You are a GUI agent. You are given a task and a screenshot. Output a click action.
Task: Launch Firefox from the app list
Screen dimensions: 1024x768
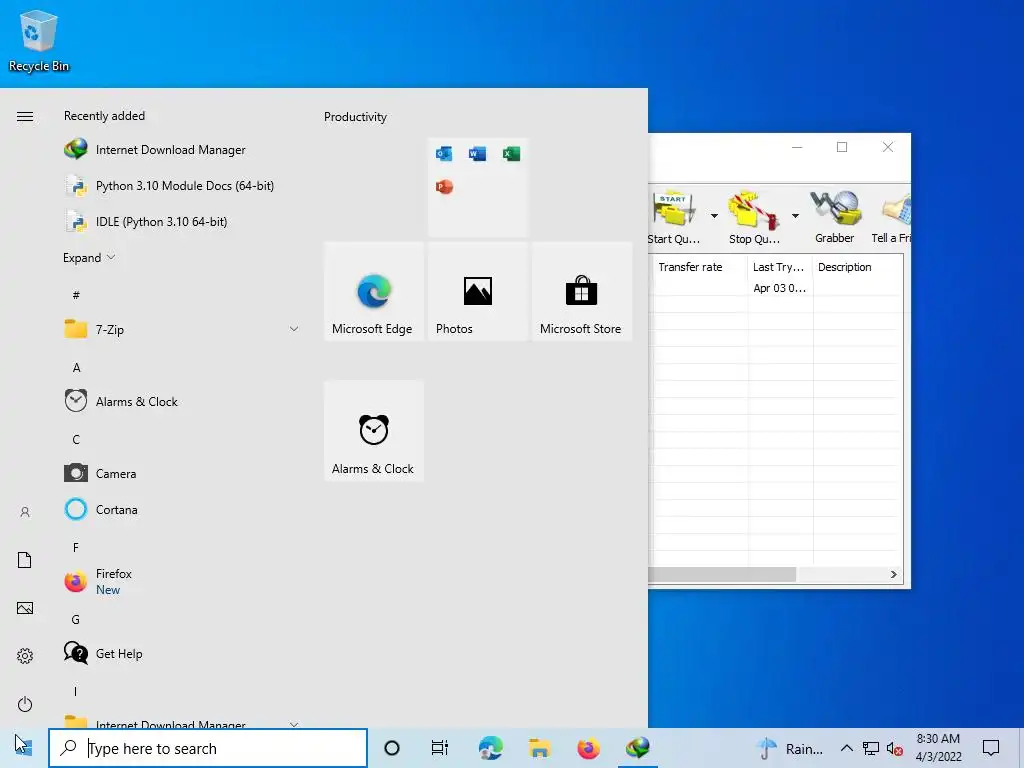(x=182, y=581)
